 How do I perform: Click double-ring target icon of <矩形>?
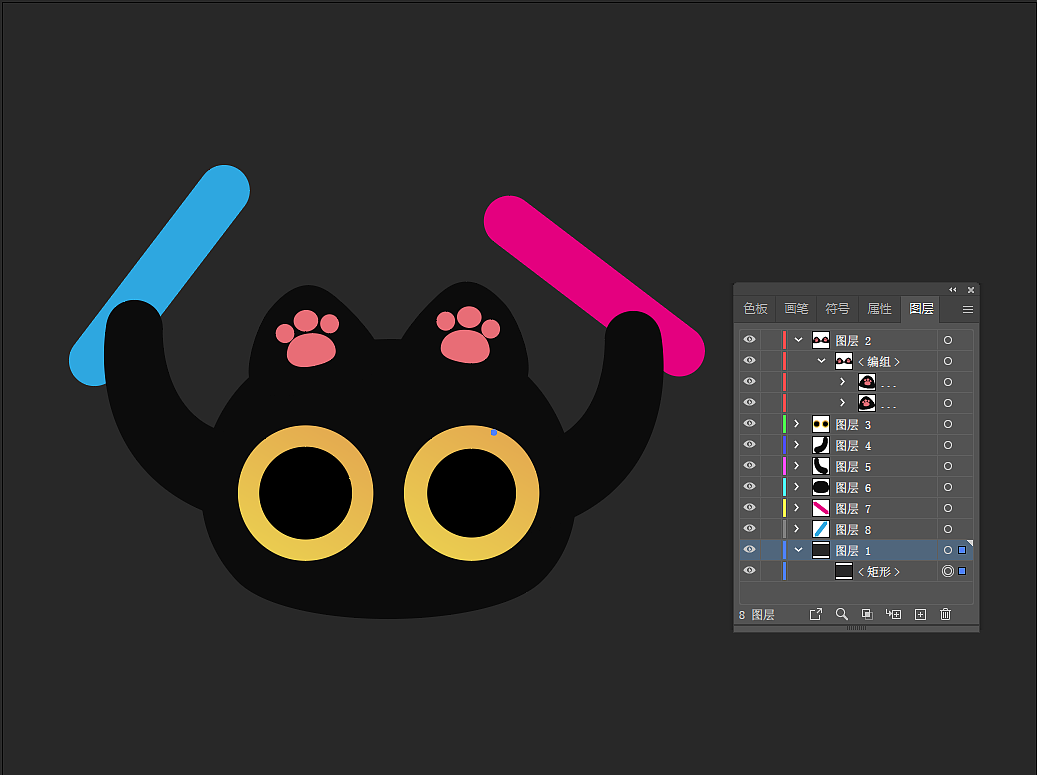point(948,571)
